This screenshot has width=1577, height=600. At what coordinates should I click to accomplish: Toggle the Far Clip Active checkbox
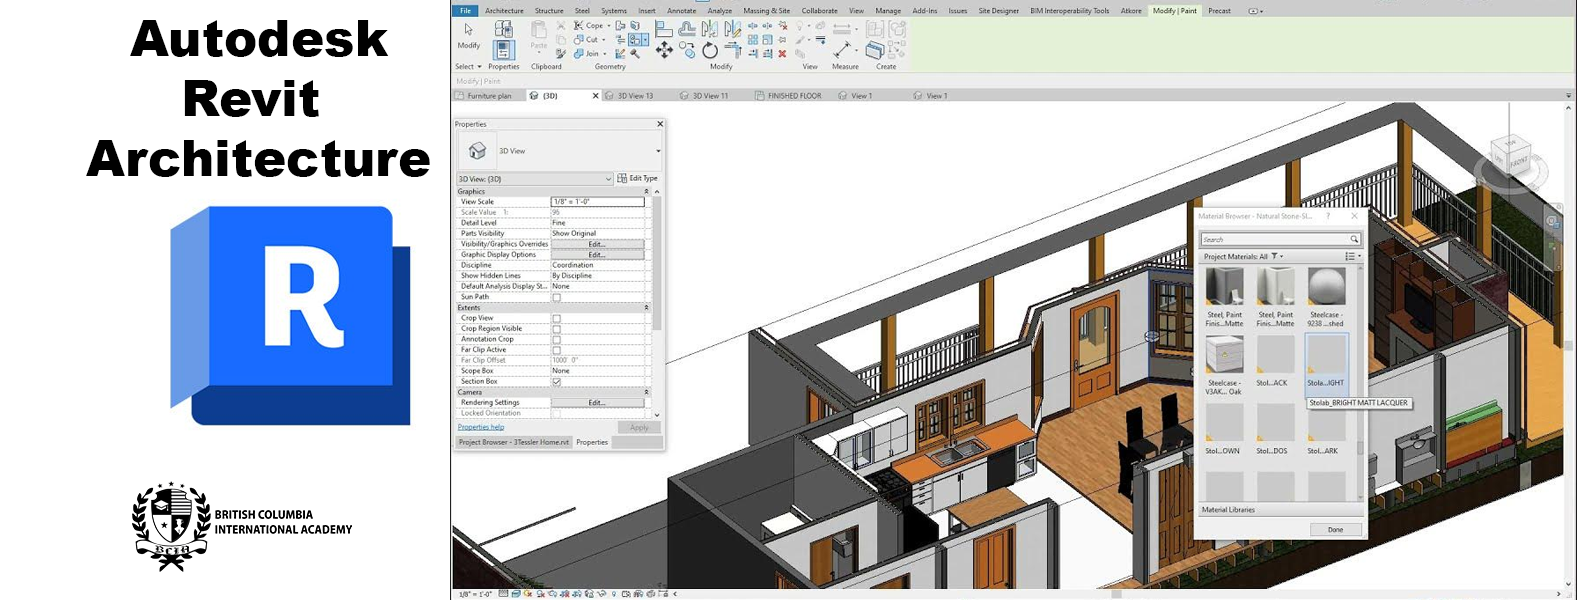click(x=557, y=350)
